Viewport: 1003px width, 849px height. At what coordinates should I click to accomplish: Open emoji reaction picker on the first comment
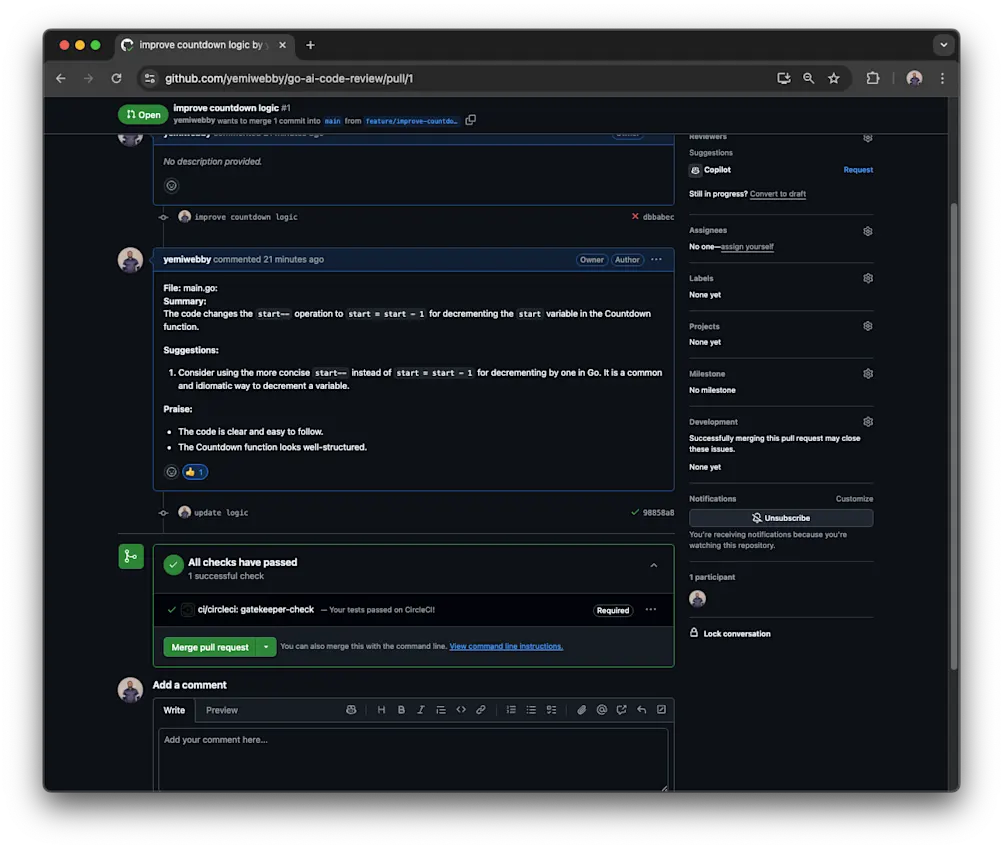(x=171, y=184)
